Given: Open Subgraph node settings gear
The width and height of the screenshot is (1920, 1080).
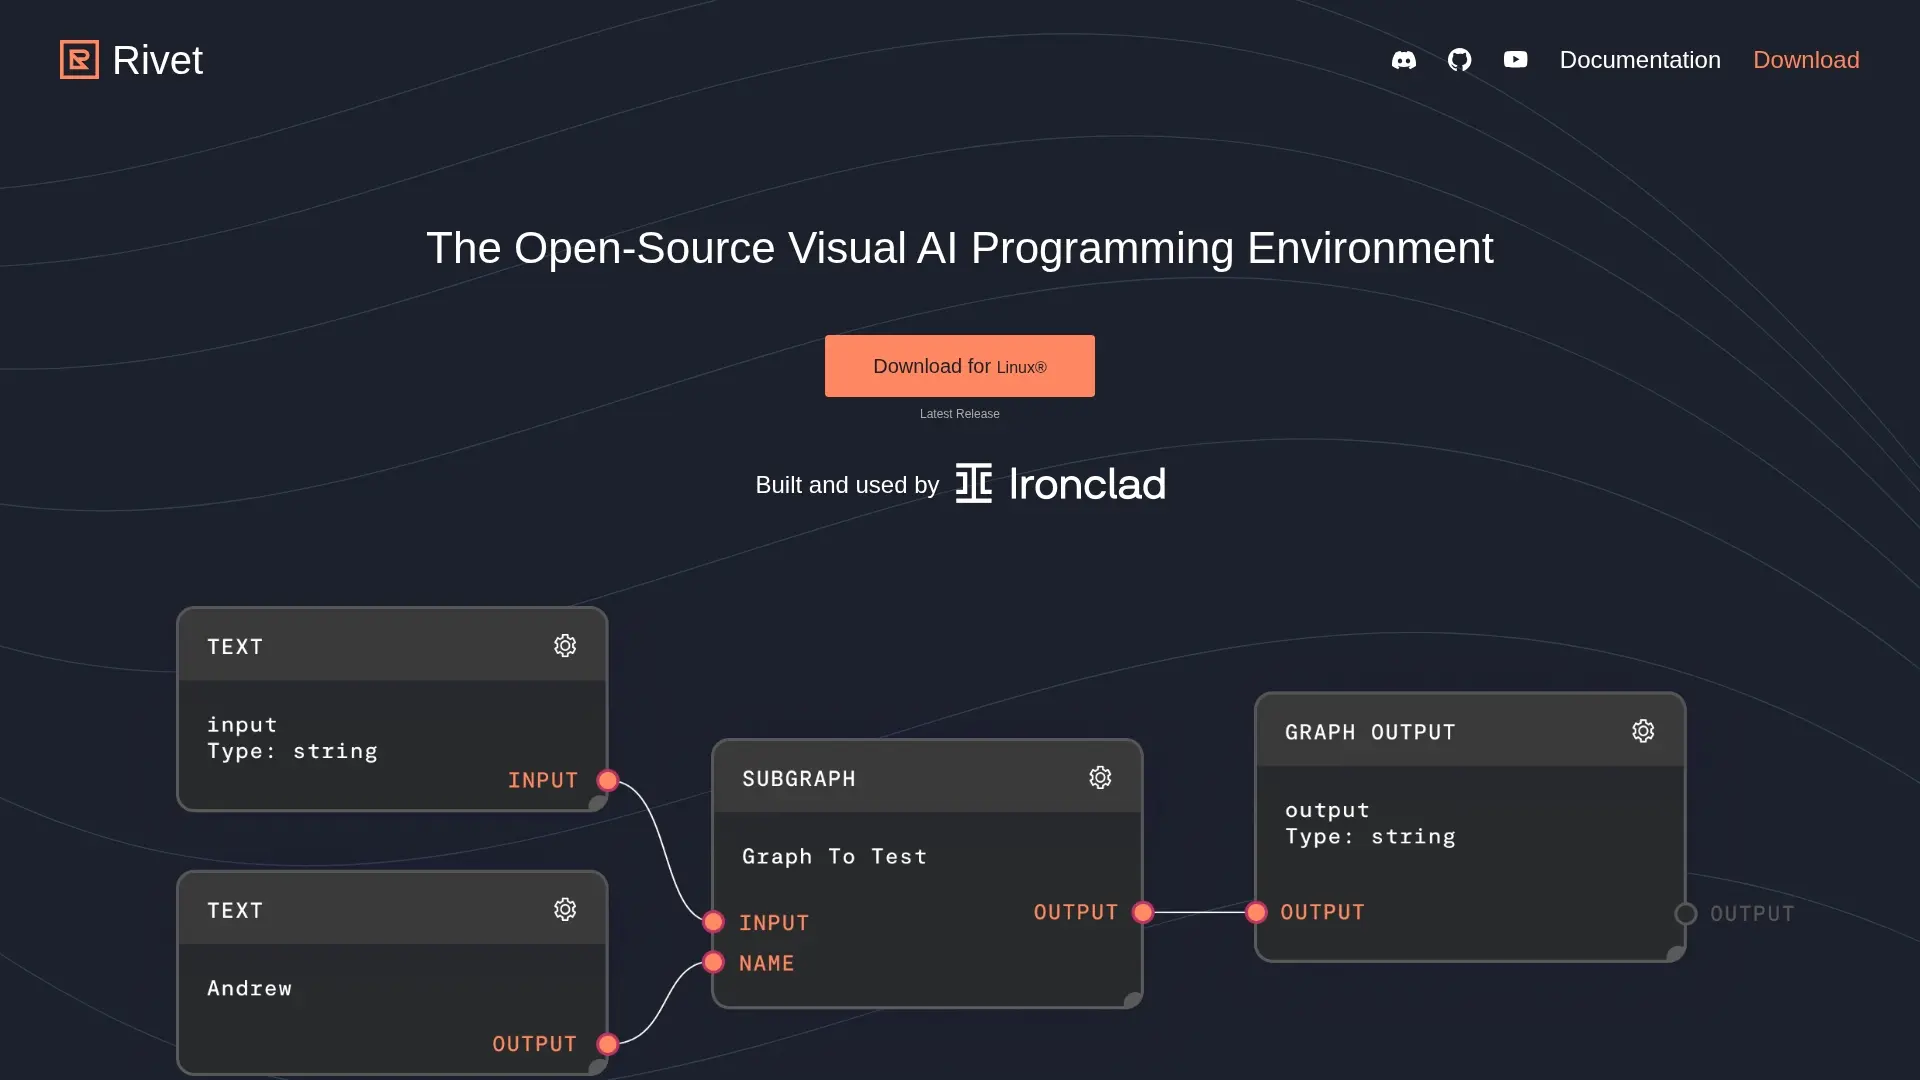Looking at the screenshot, I should pyautogui.click(x=1100, y=778).
